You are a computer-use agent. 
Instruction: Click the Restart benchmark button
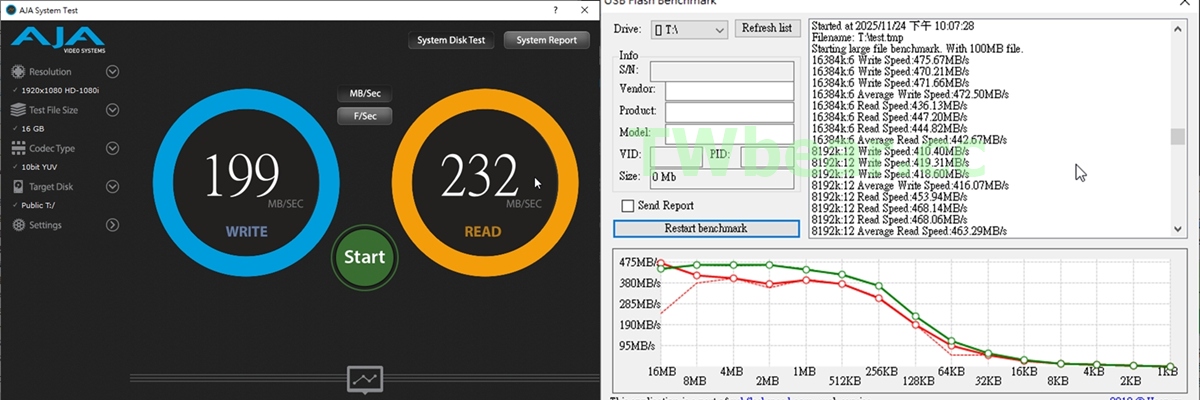tap(705, 228)
